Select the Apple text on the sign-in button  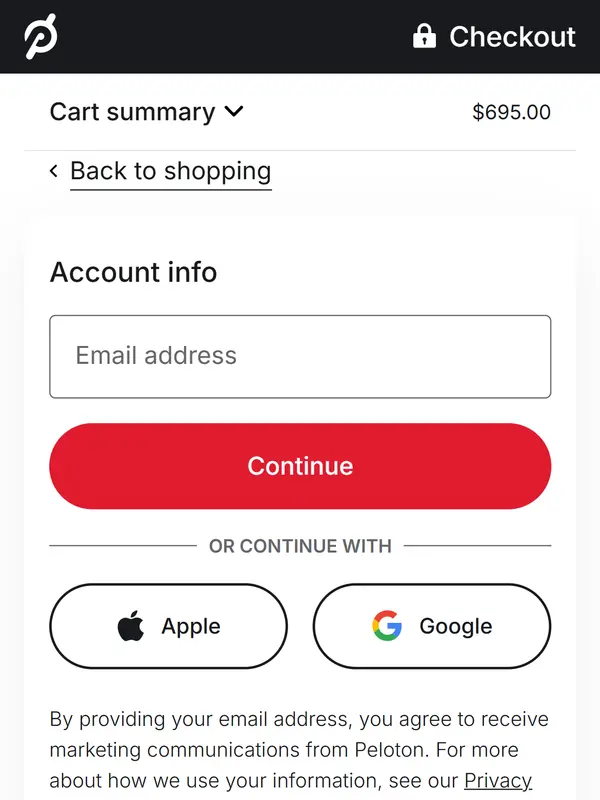[x=191, y=627]
